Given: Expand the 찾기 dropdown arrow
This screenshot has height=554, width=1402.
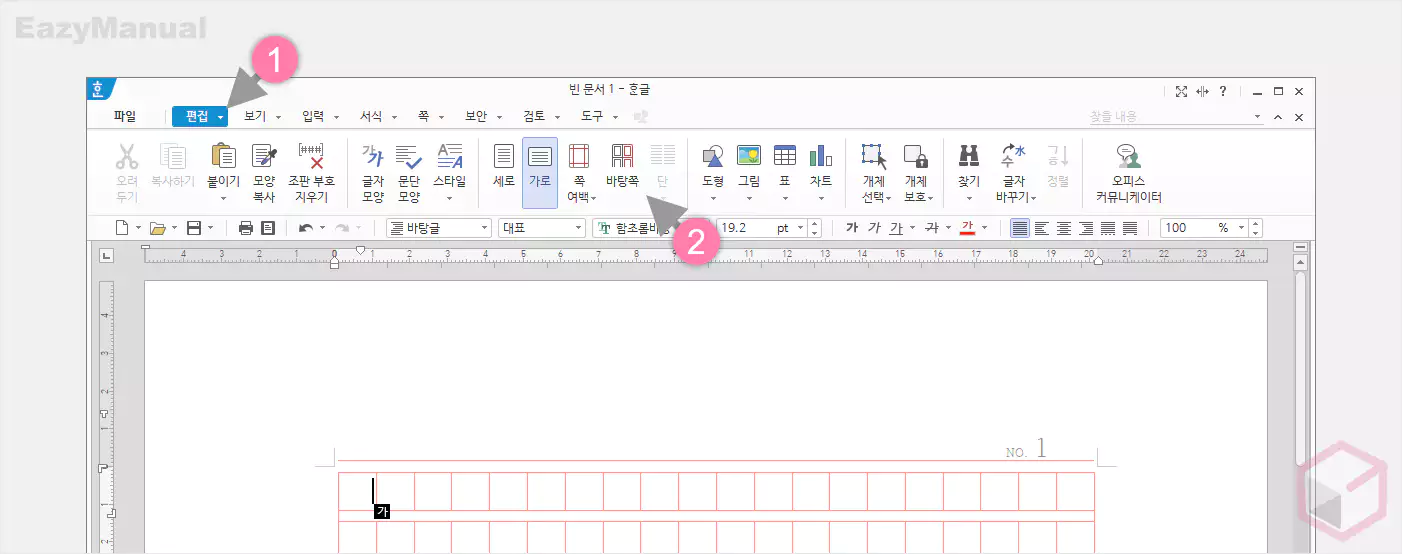Looking at the screenshot, I should coord(968,199).
